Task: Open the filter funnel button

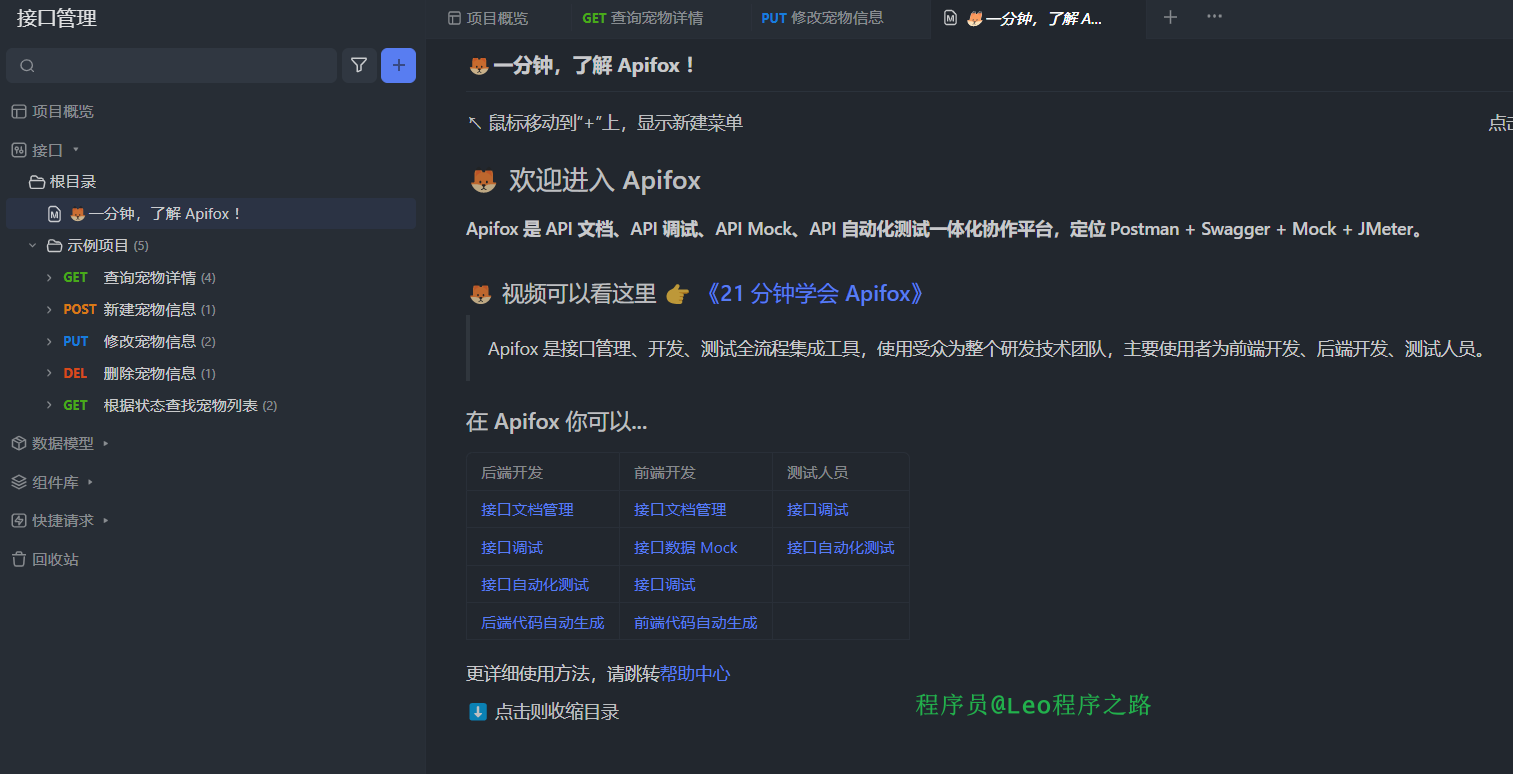Action: point(359,66)
